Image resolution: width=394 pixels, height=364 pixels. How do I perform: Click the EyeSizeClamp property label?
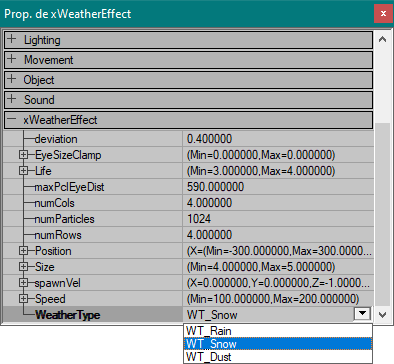click(x=68, y=155)
